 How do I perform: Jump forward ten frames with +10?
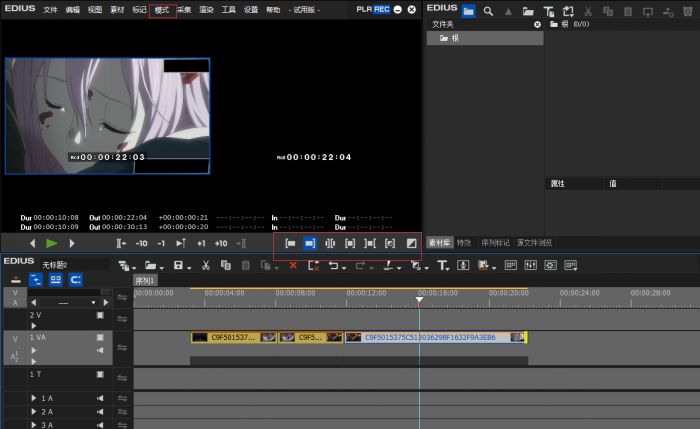coord(220,243)
